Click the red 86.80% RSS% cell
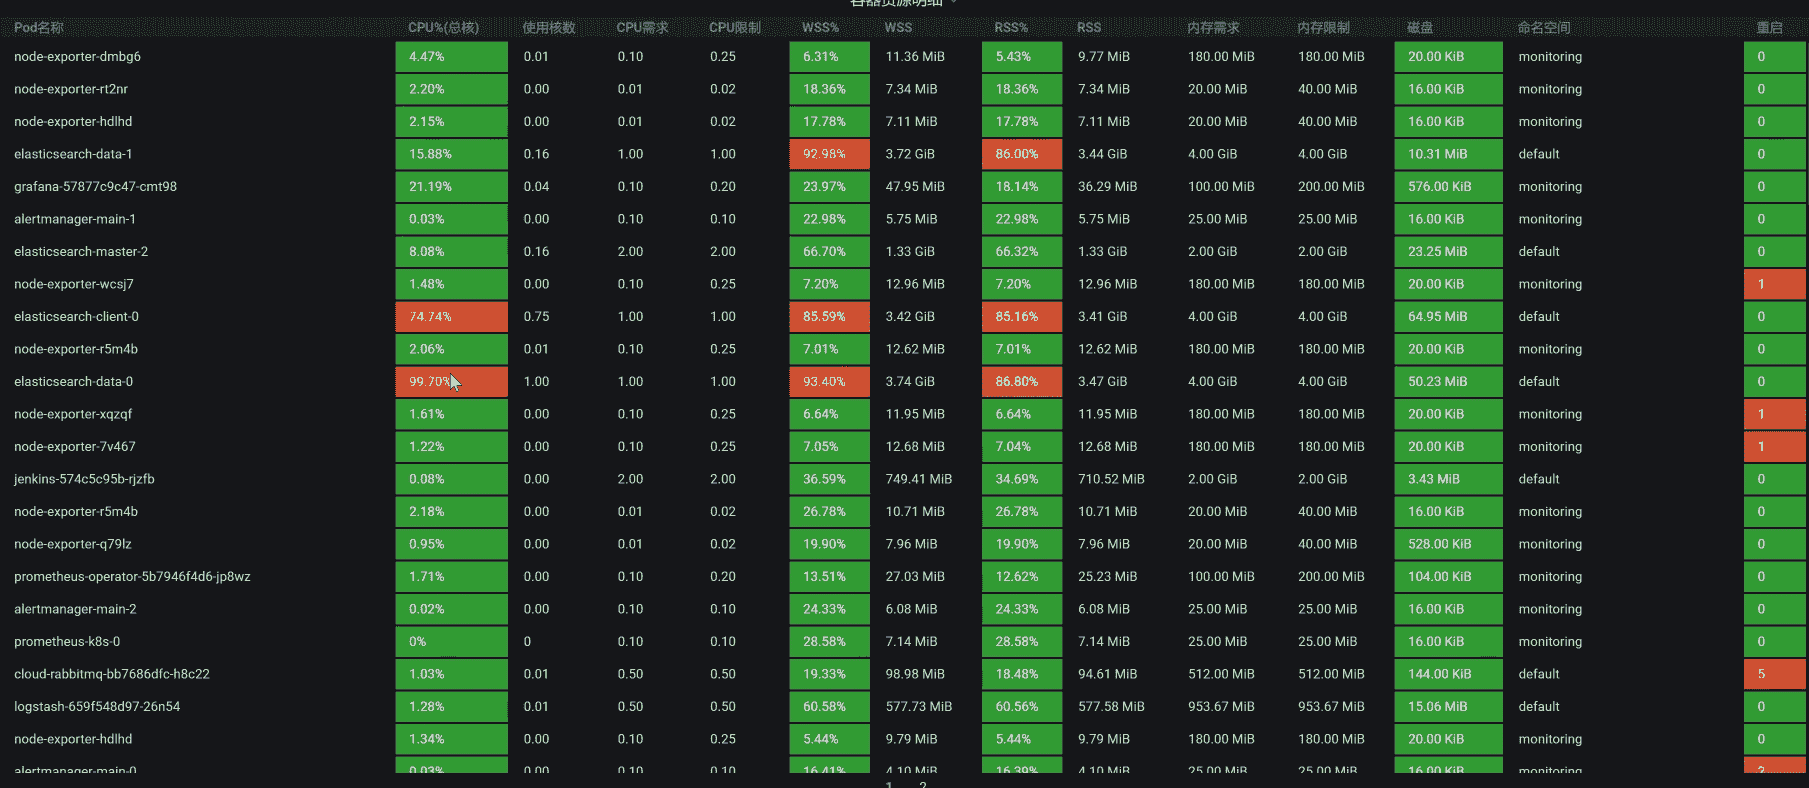The width and height of the screenshot is (1809, 788). point(1022,382)
